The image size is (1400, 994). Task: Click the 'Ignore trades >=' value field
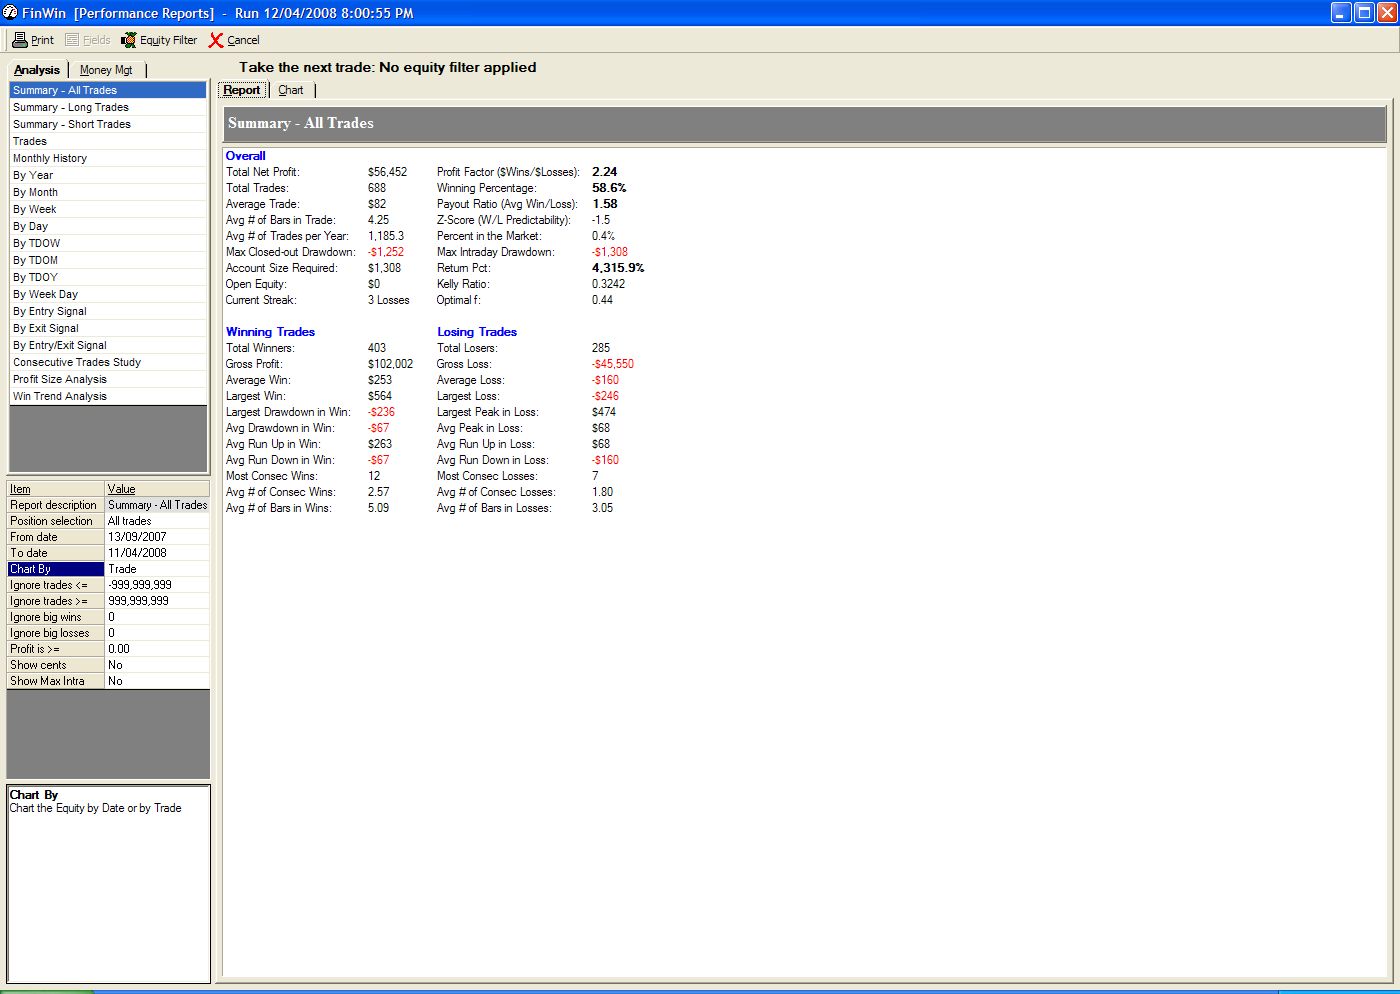click(158, 601)
